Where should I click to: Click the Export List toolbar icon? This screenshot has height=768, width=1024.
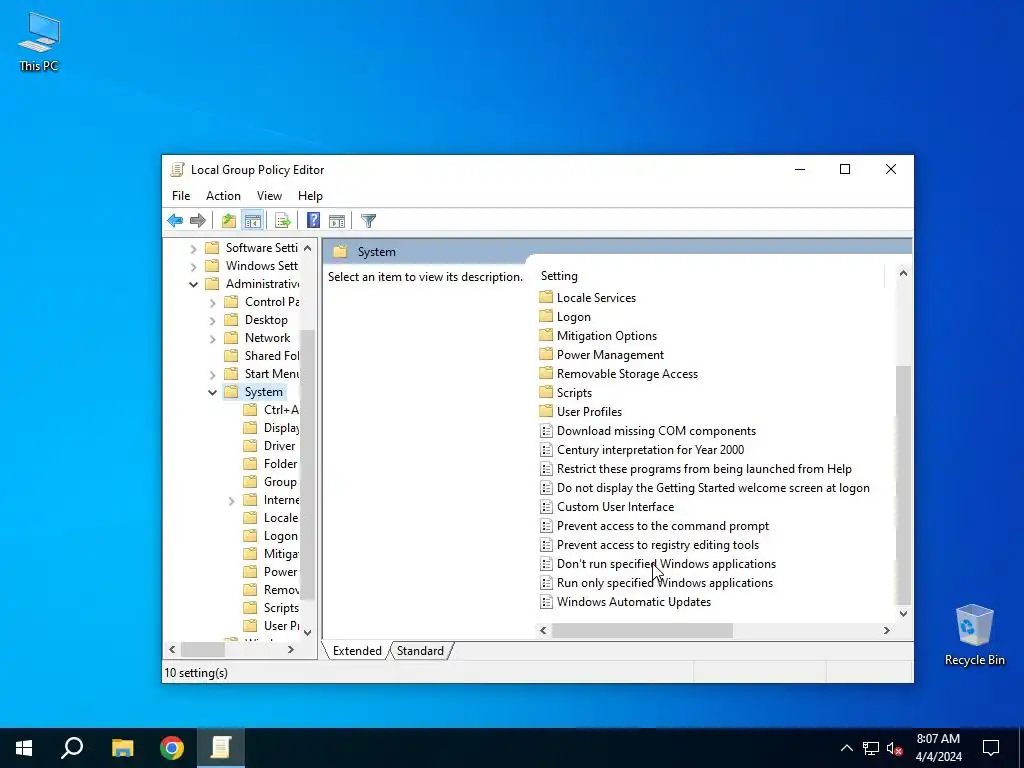point(282,221)
